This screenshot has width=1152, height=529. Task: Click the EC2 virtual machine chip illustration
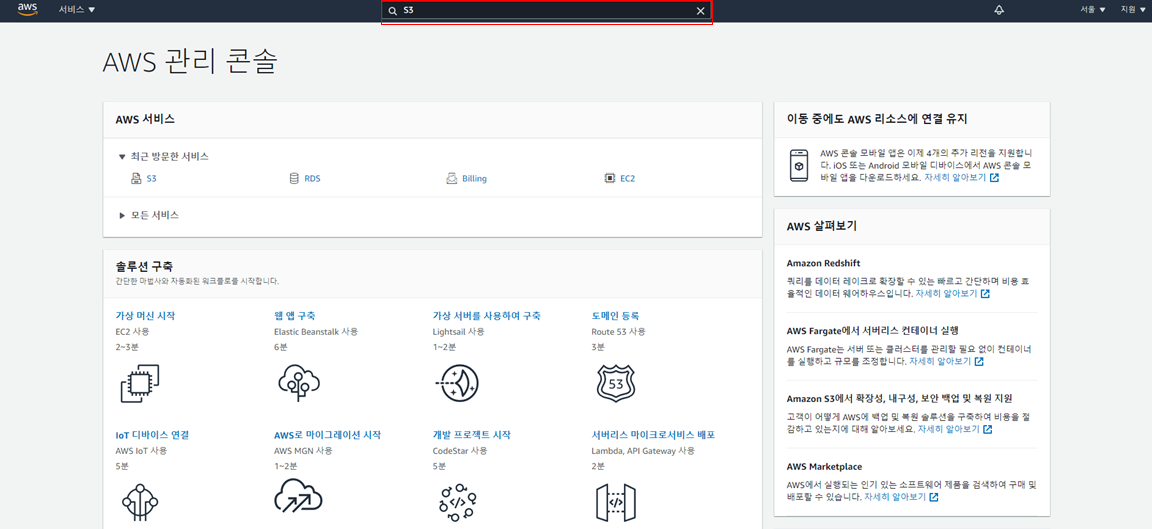(139, 383)
